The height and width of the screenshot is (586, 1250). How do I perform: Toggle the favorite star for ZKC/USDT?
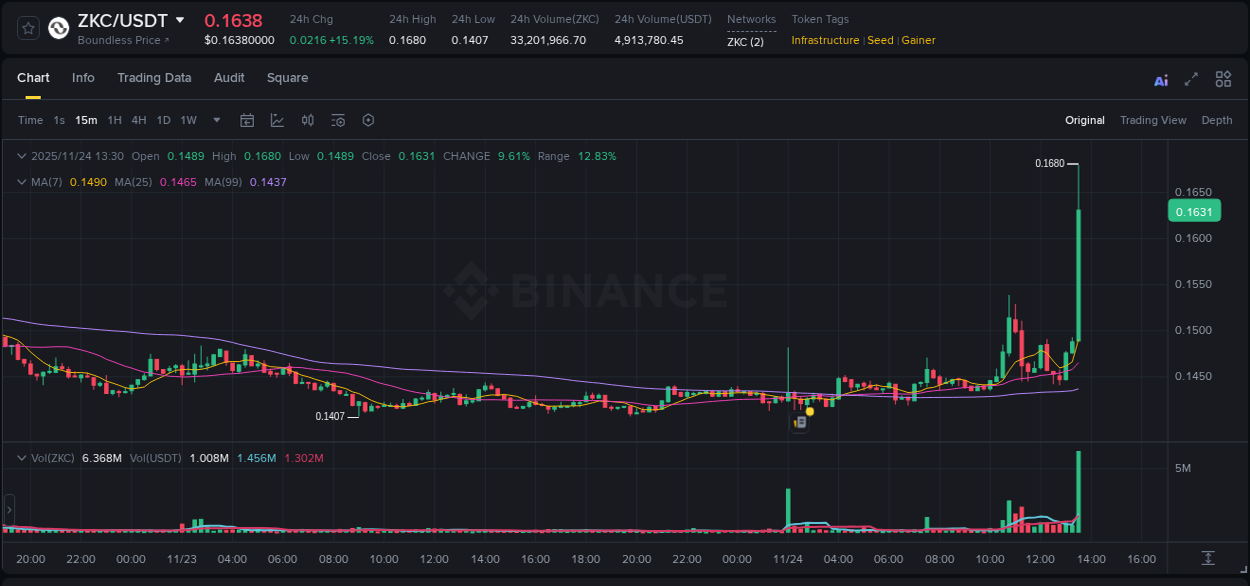[28, 27]
